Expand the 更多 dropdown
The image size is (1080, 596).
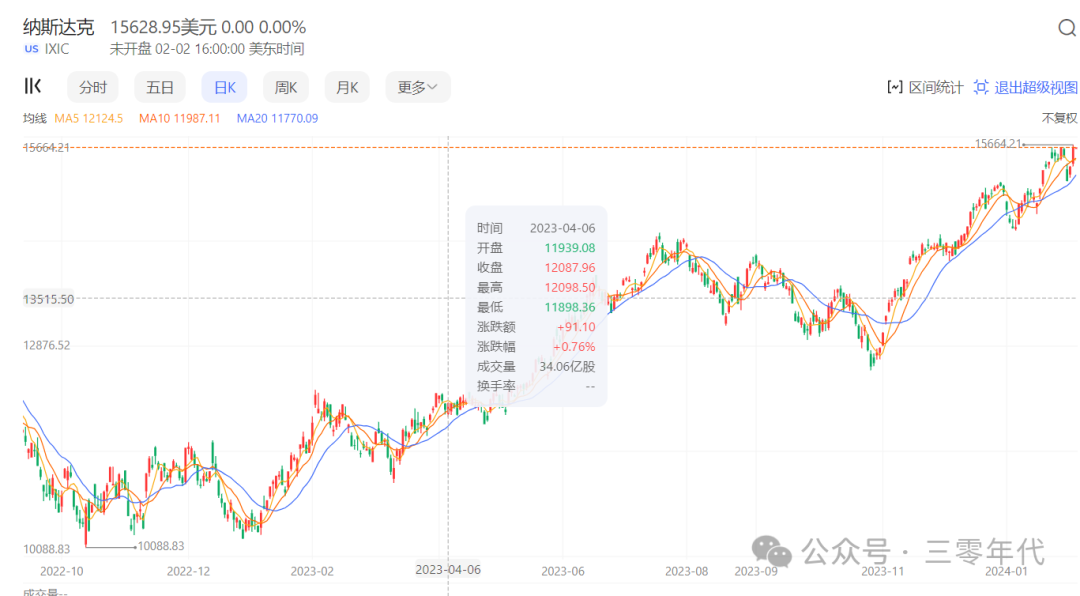pos(417,88)
